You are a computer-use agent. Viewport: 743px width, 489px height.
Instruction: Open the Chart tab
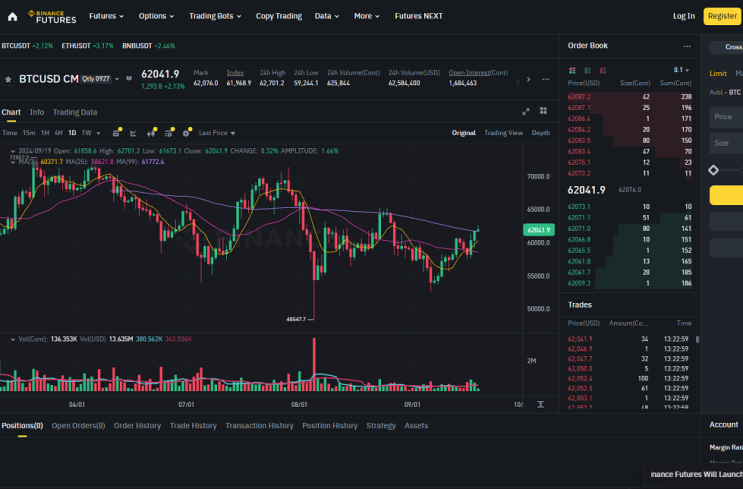pyautogui.click(x=11, y=112)
